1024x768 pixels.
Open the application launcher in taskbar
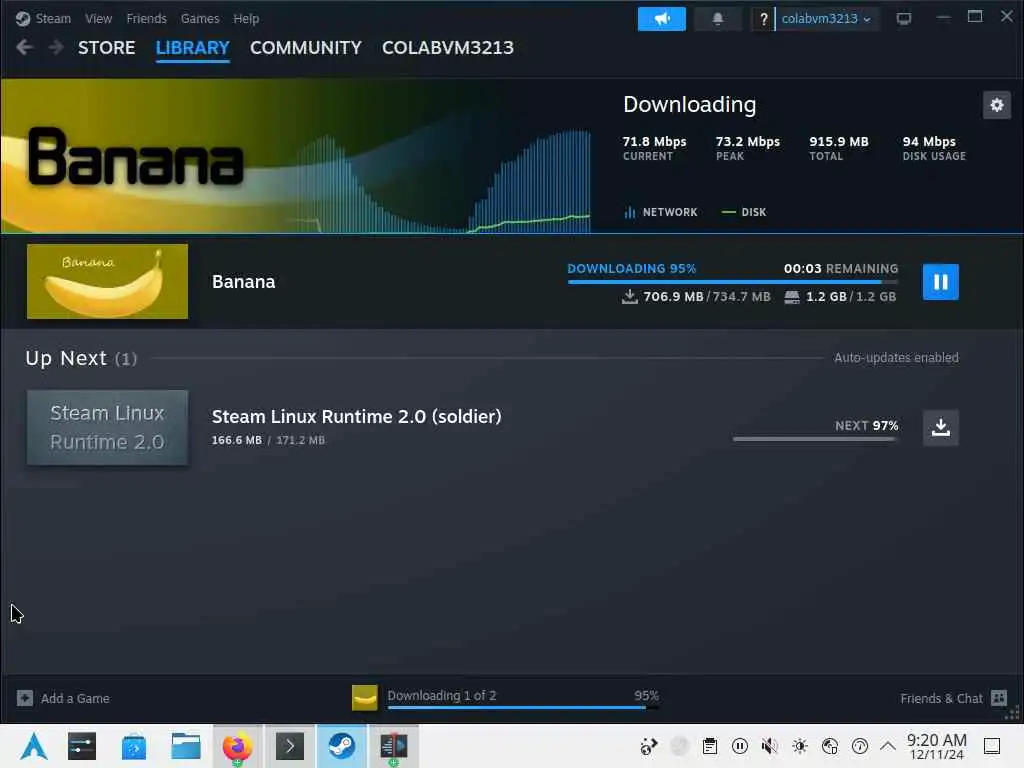34,746
